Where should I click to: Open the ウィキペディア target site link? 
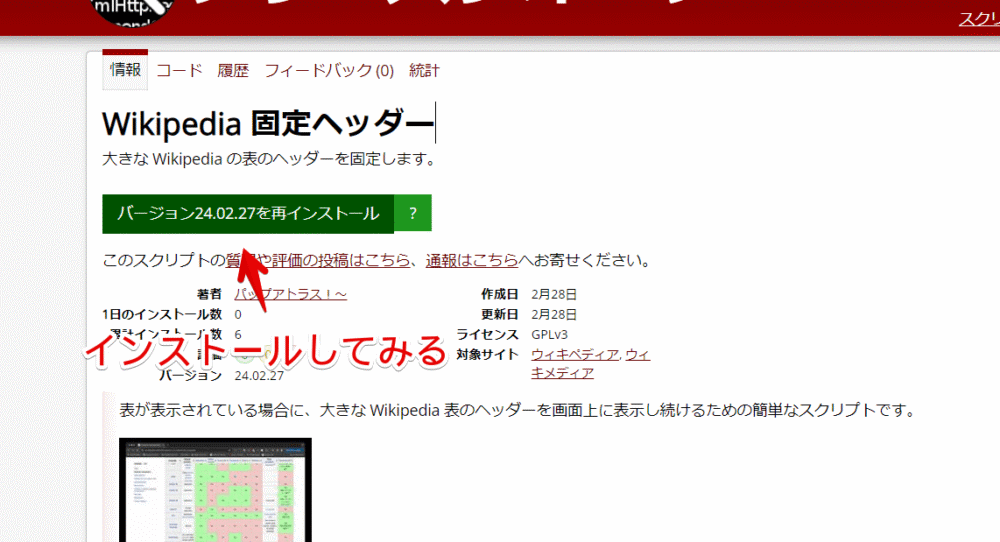[575, 355]
